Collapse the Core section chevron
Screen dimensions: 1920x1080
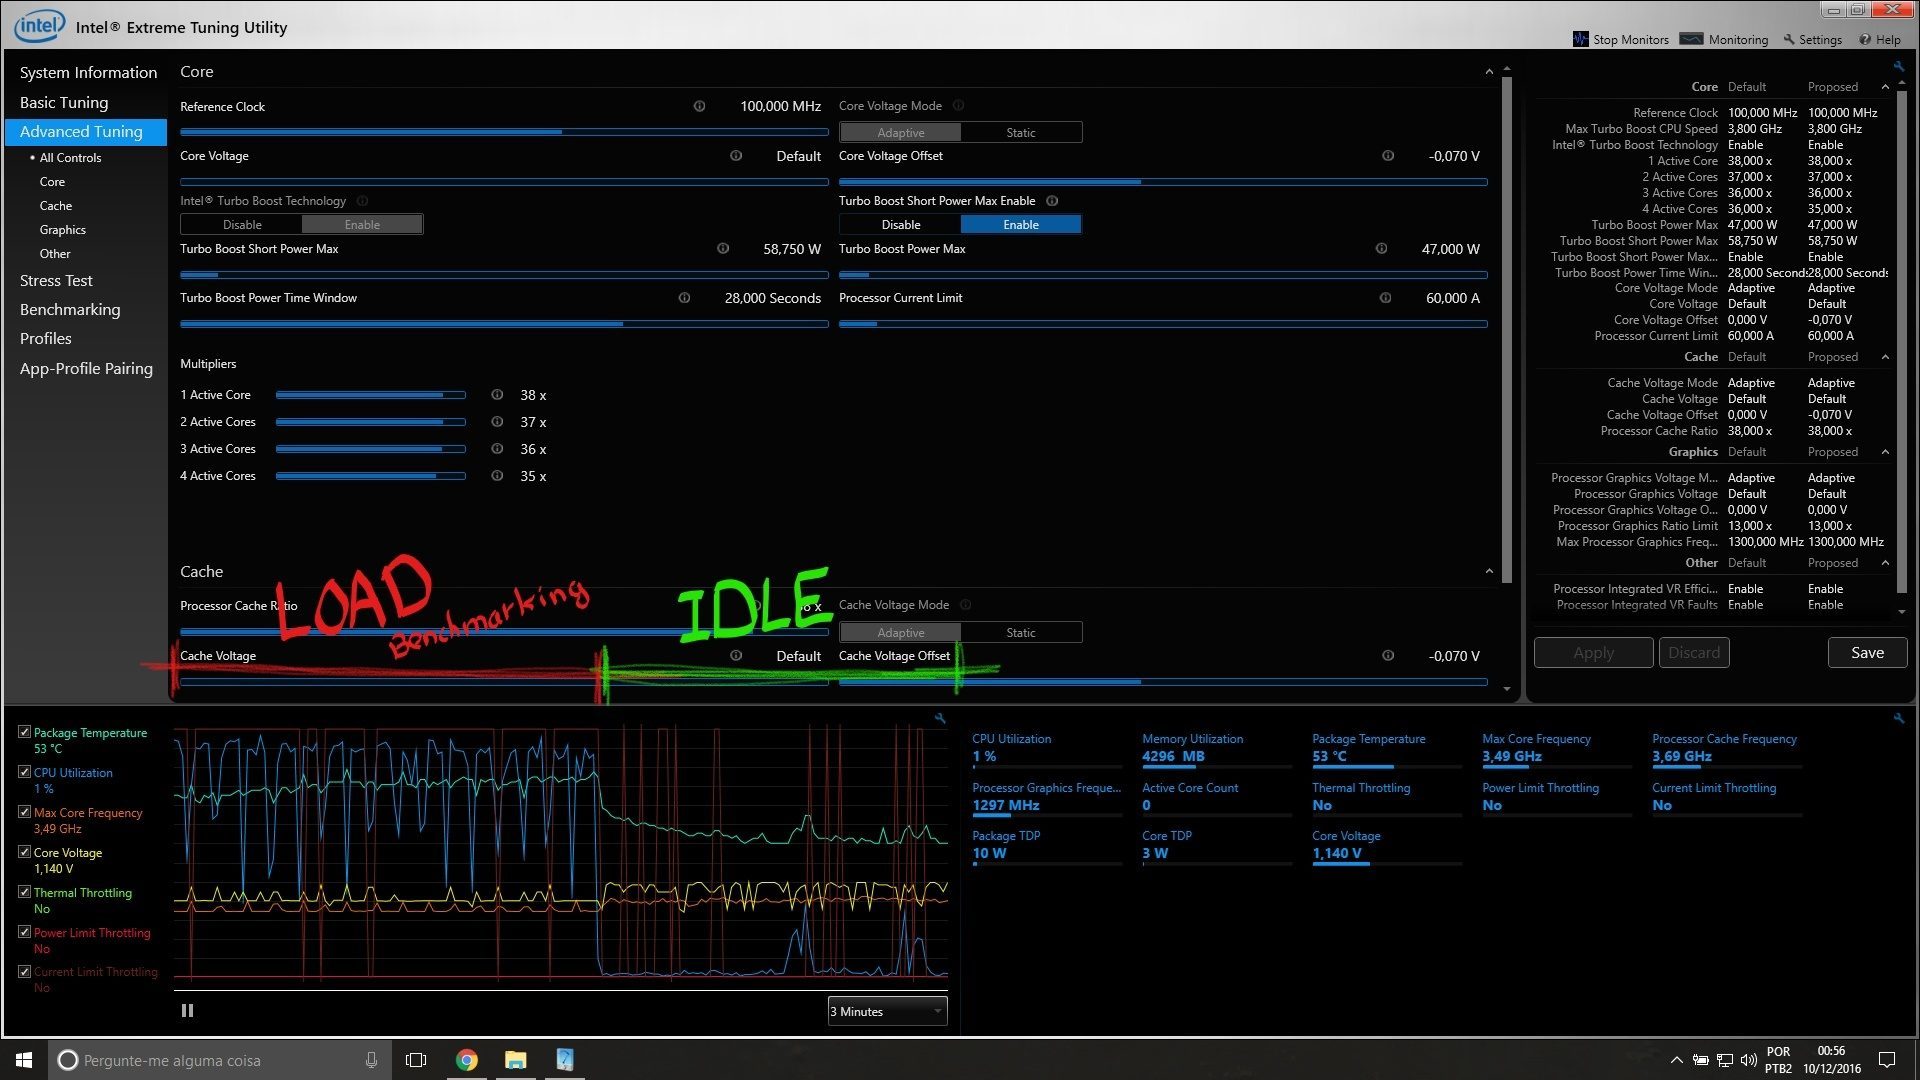pyautogui.click(x=1489, y=72)
